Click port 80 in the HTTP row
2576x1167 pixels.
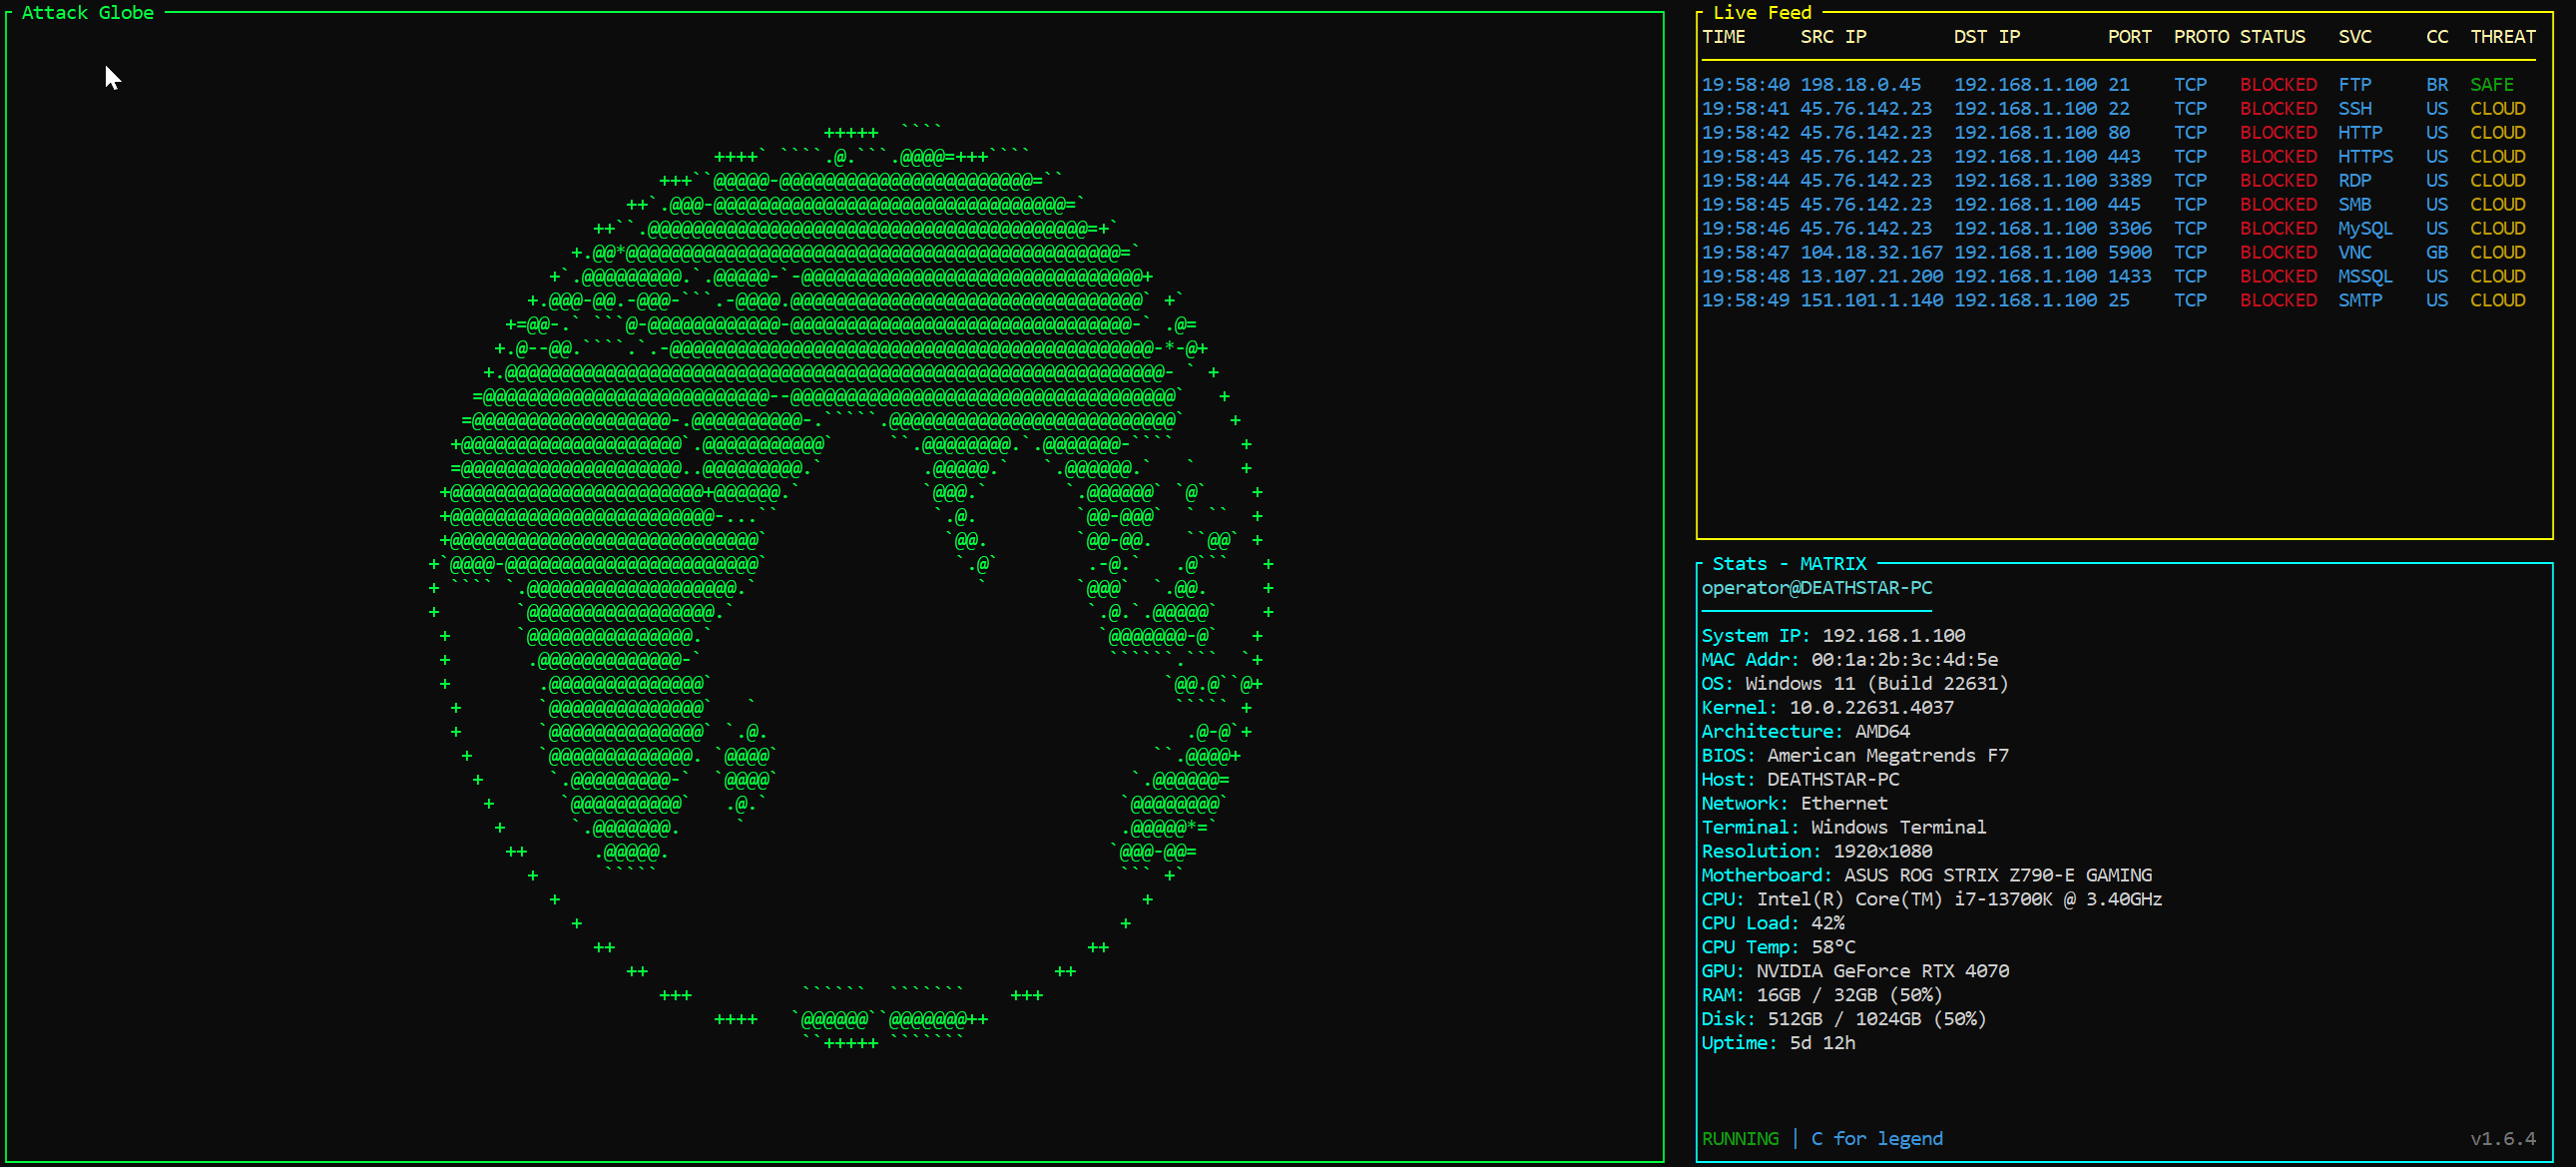pyautogui.click(x=2119, y=133)
